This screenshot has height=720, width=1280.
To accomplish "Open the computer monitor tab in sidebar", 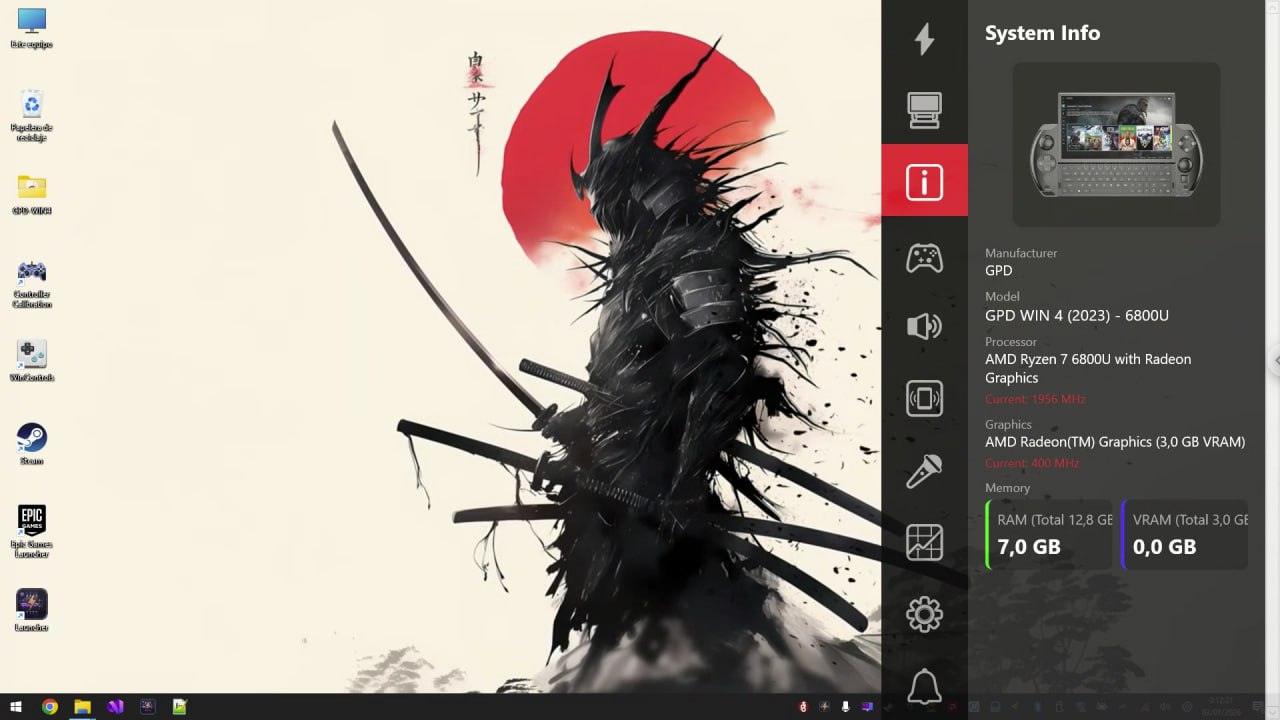I will coord(924,110).
